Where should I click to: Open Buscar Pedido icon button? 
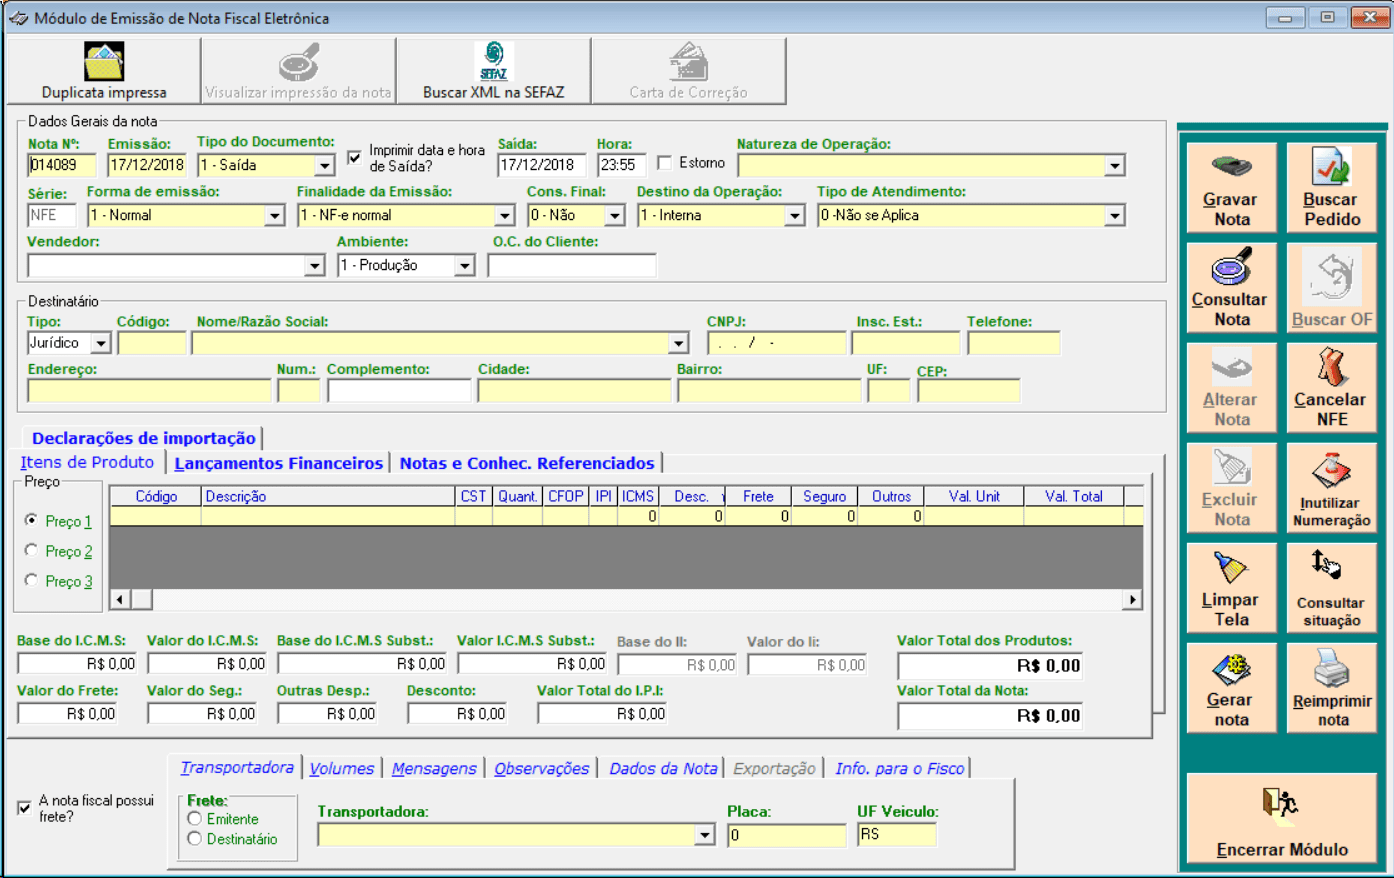pyautogui.click(x=1331, y=167)
